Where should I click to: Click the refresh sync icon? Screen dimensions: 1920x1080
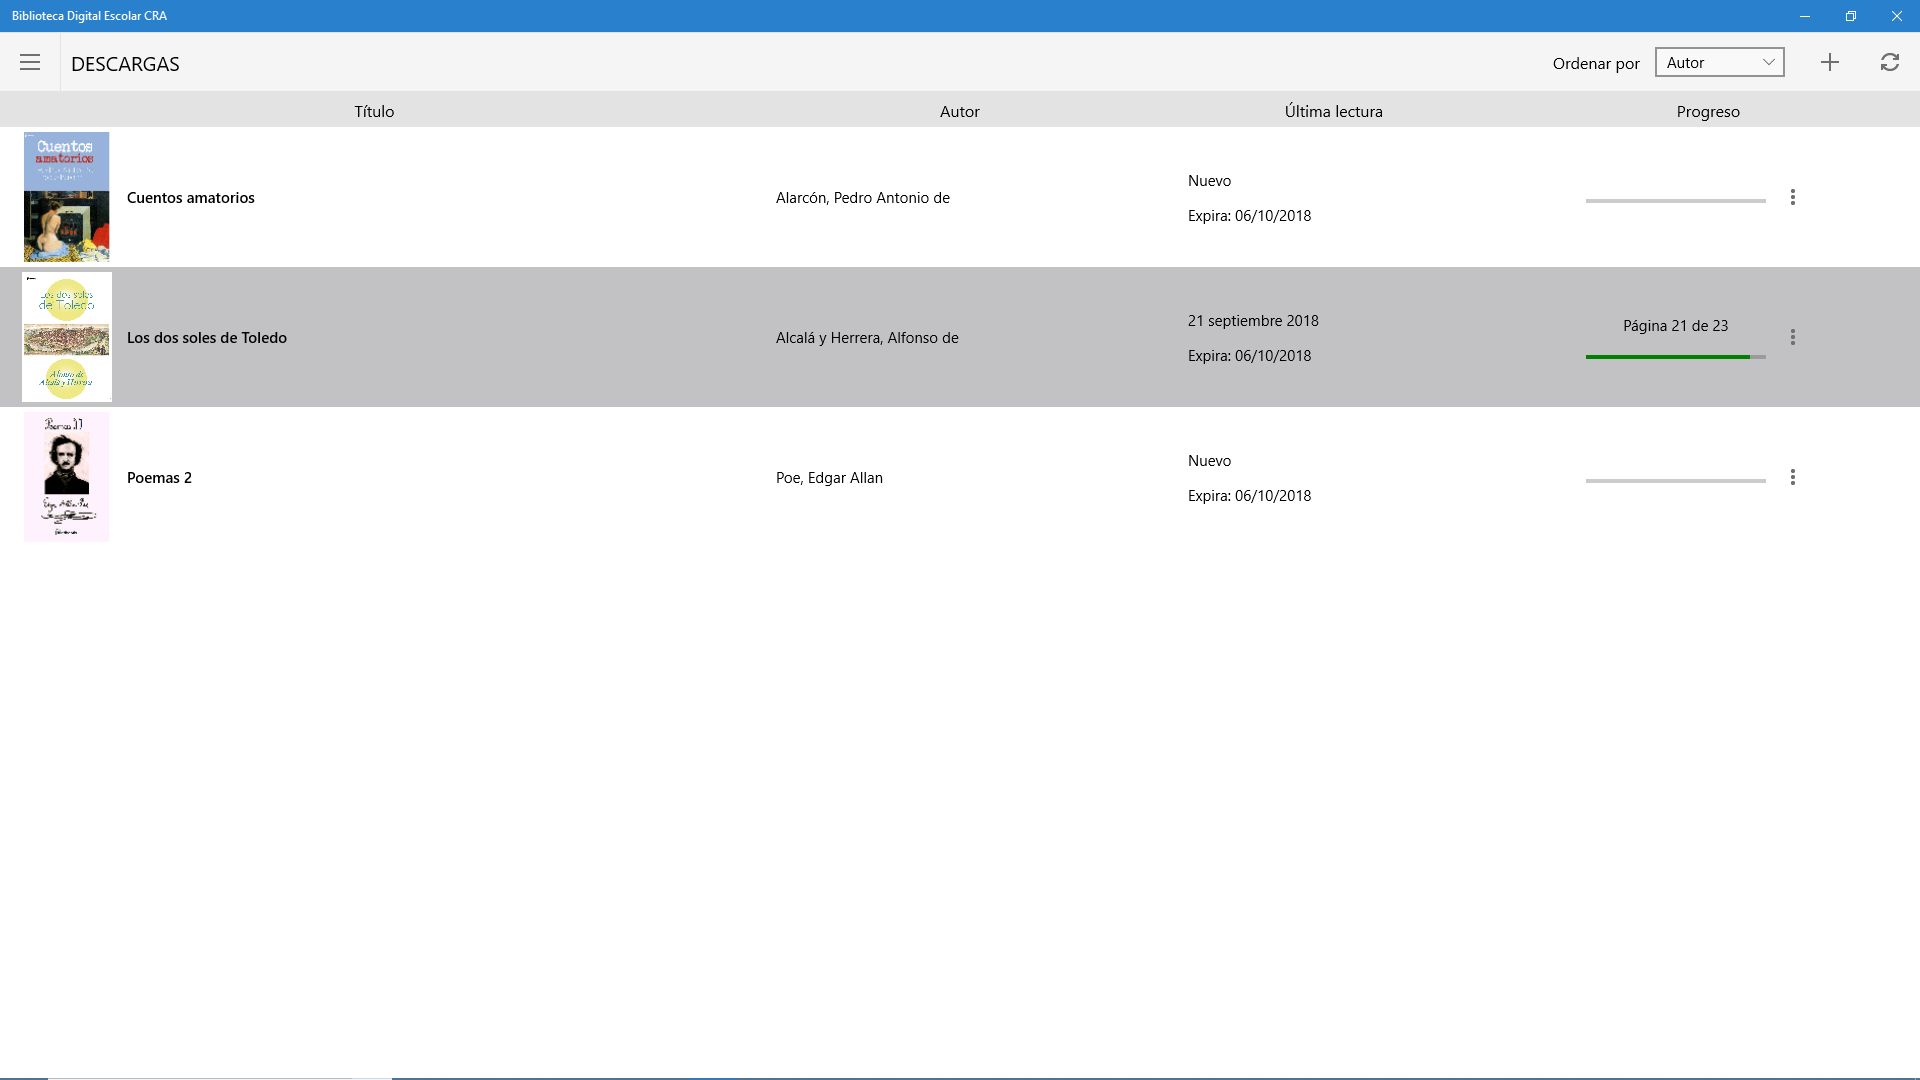point(1889,62)
